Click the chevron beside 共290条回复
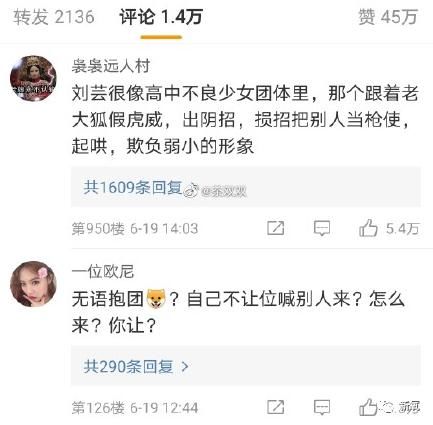This screenshot has width=433, height=425. coord(185,367)
